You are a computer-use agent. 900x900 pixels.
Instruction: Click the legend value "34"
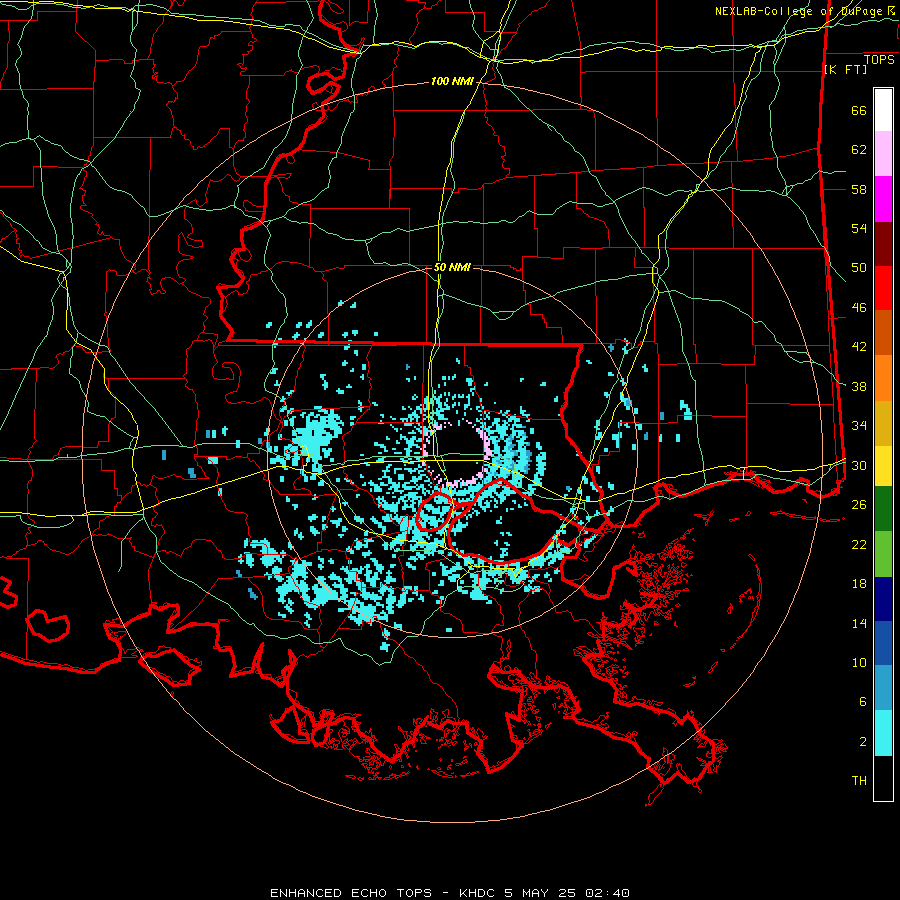click(x=859, y=425)
